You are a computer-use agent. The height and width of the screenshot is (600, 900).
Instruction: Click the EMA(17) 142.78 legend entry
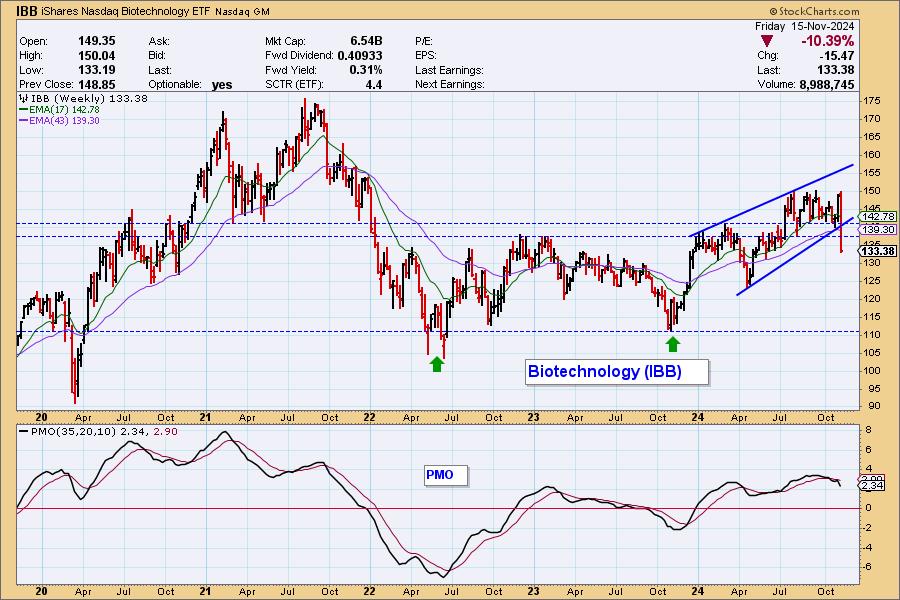point(59,109)
